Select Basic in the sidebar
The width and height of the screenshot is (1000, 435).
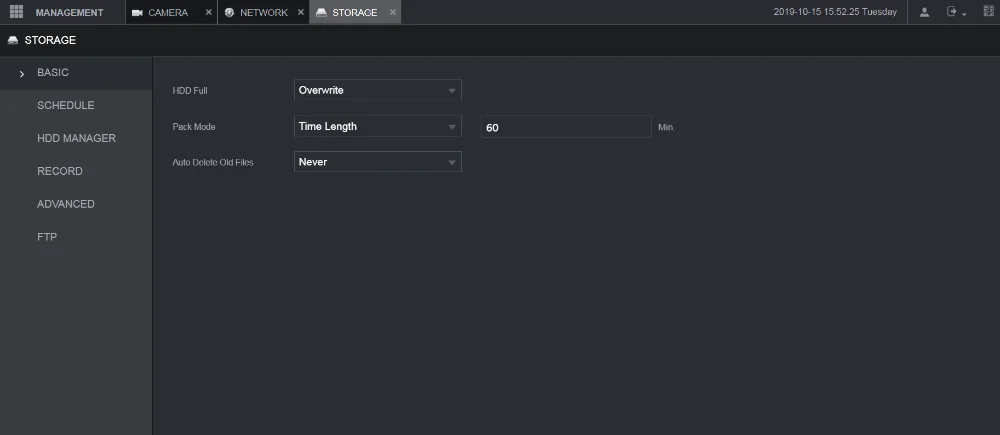[x=76, y=73]
